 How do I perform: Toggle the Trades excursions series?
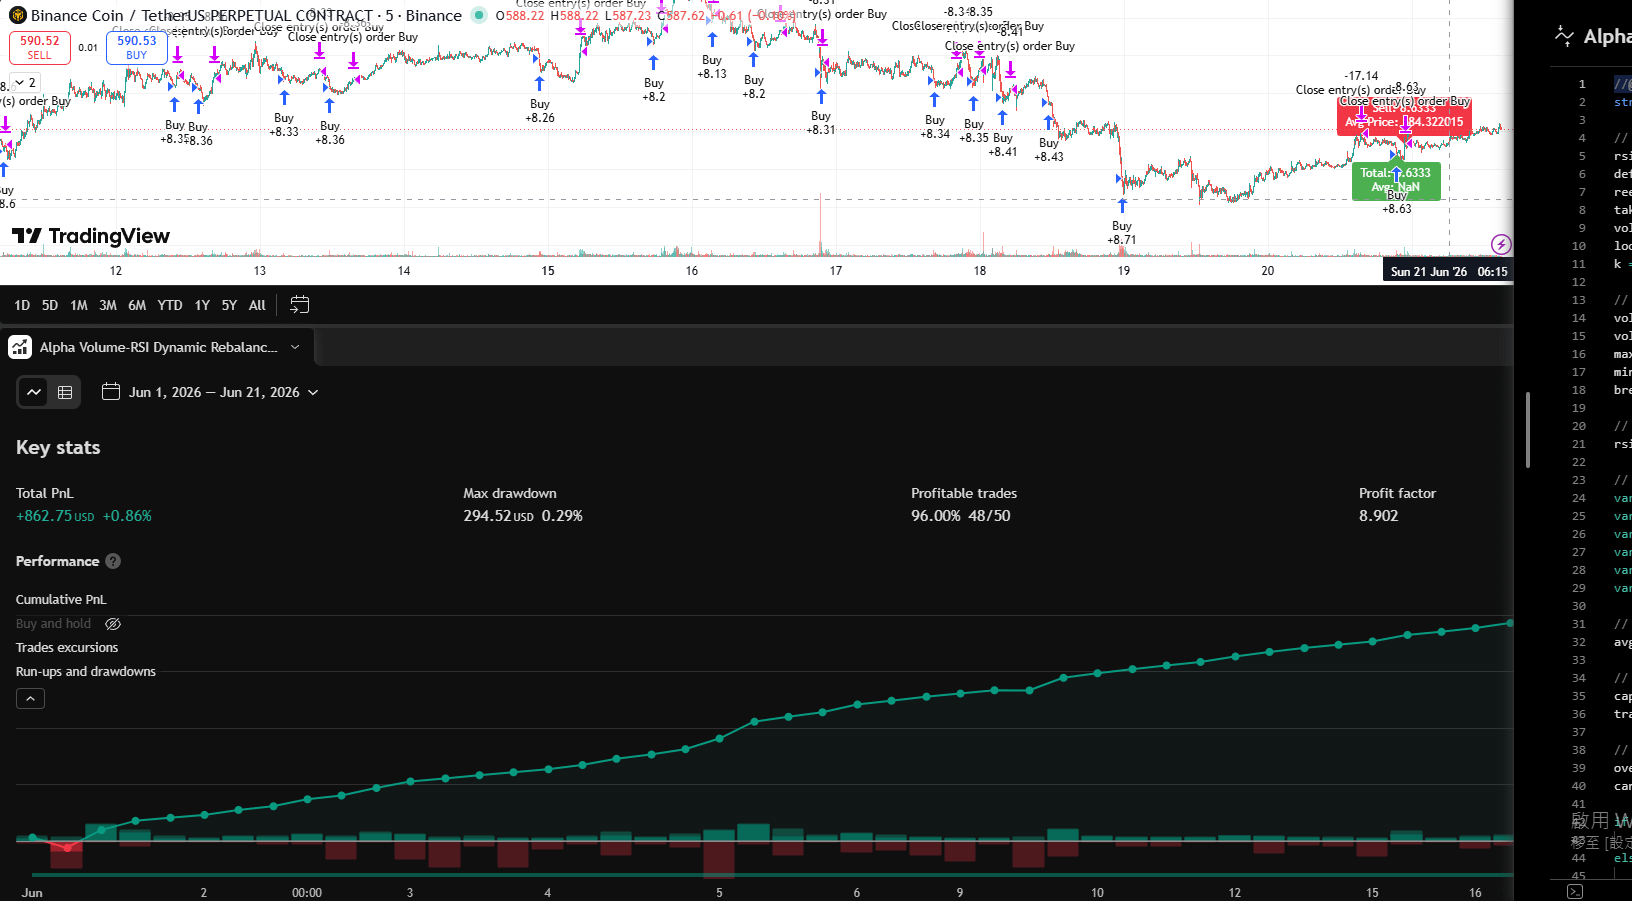[67, 648]
